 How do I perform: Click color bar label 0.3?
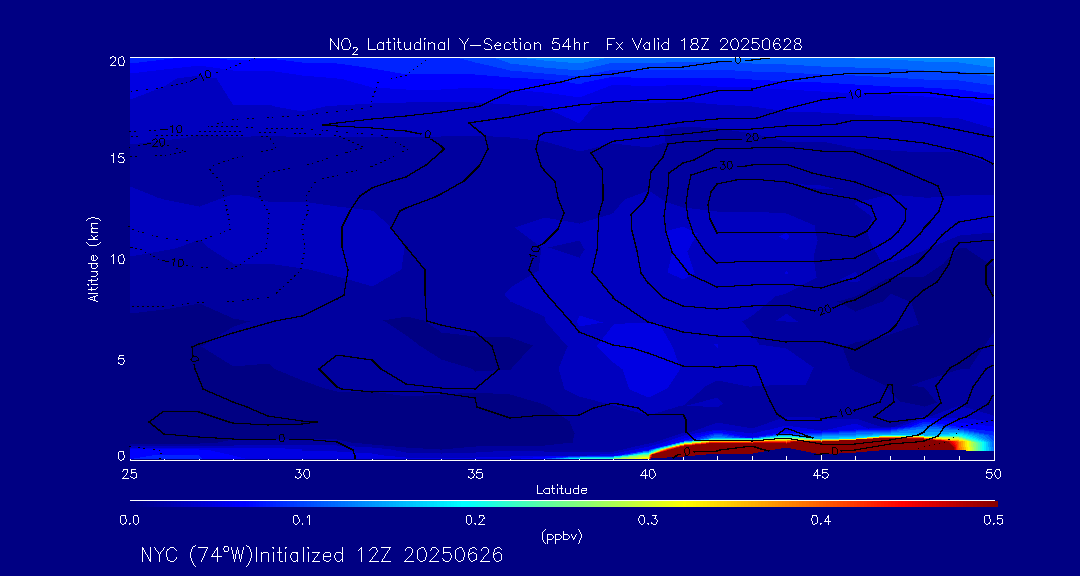point(649,521)
